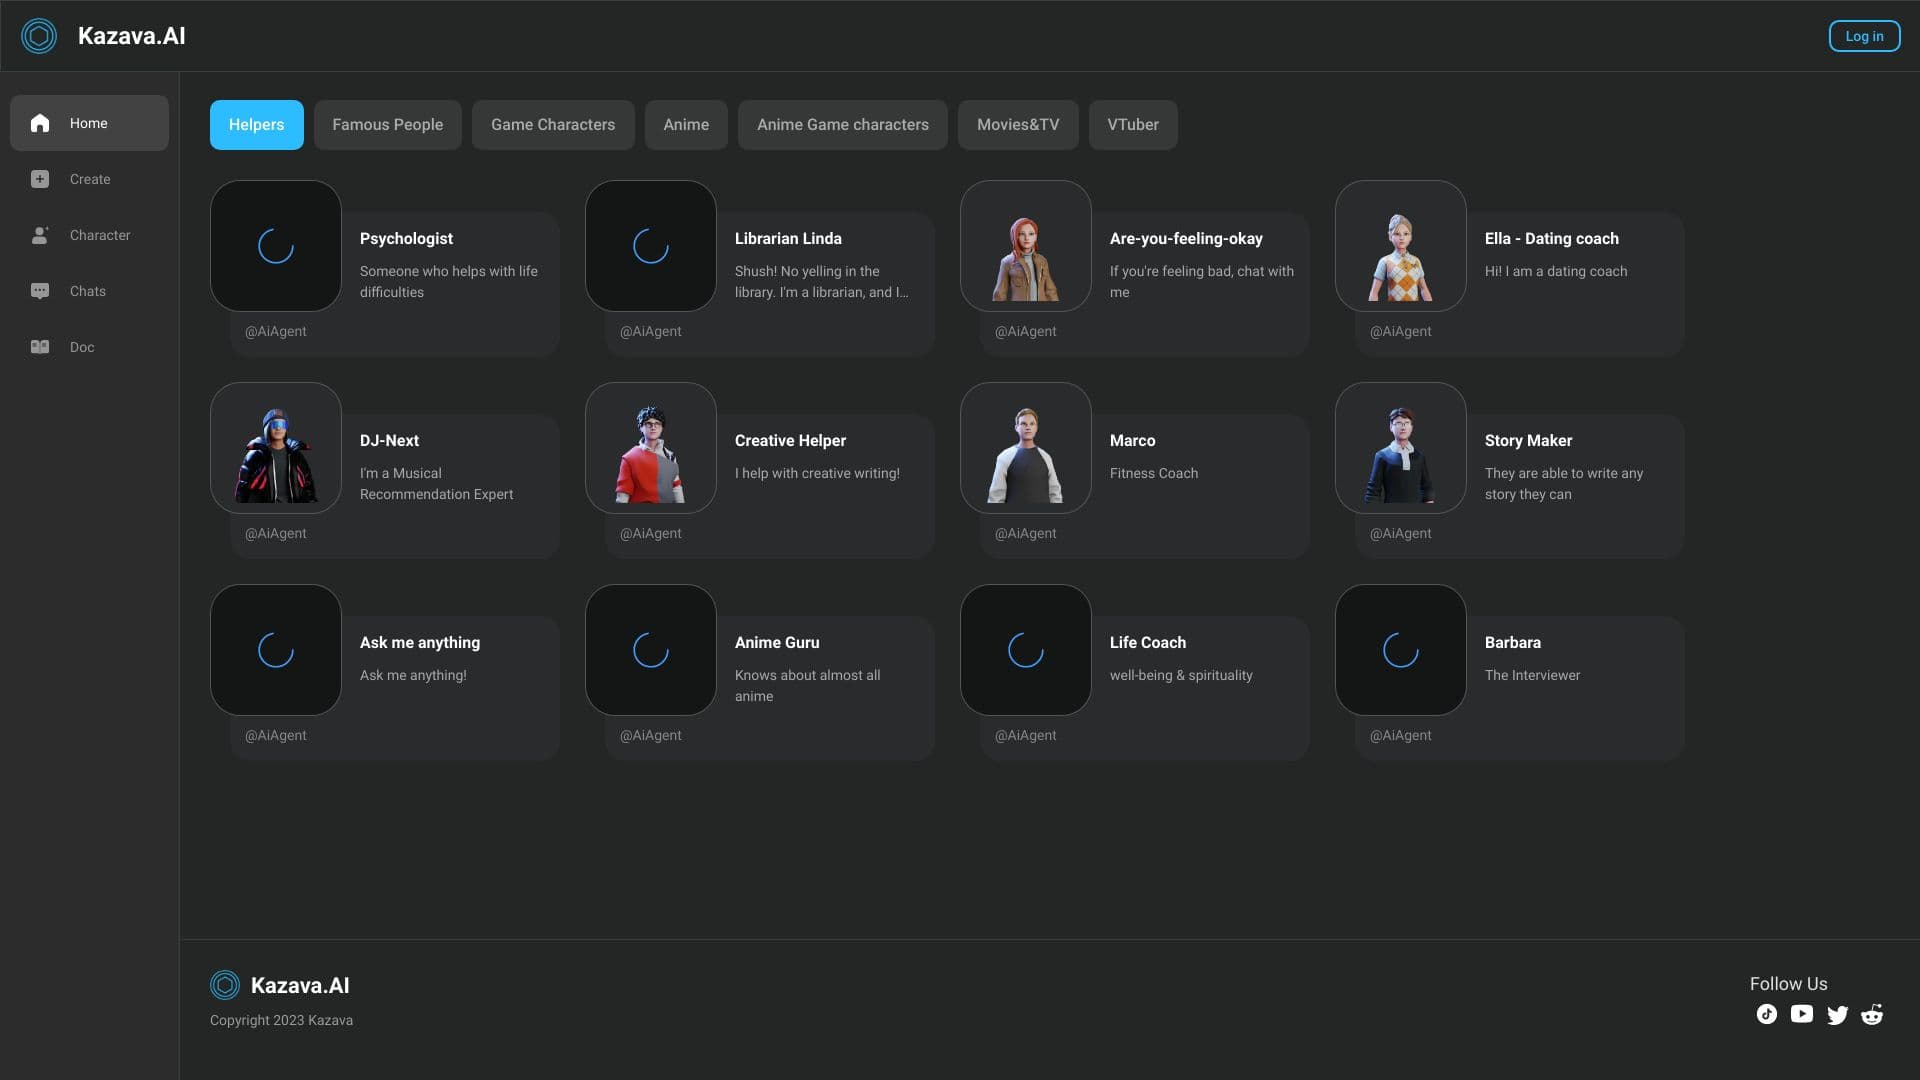
Task: Open the Ella - Dating coach avatar
Action: pos(1400,246)
